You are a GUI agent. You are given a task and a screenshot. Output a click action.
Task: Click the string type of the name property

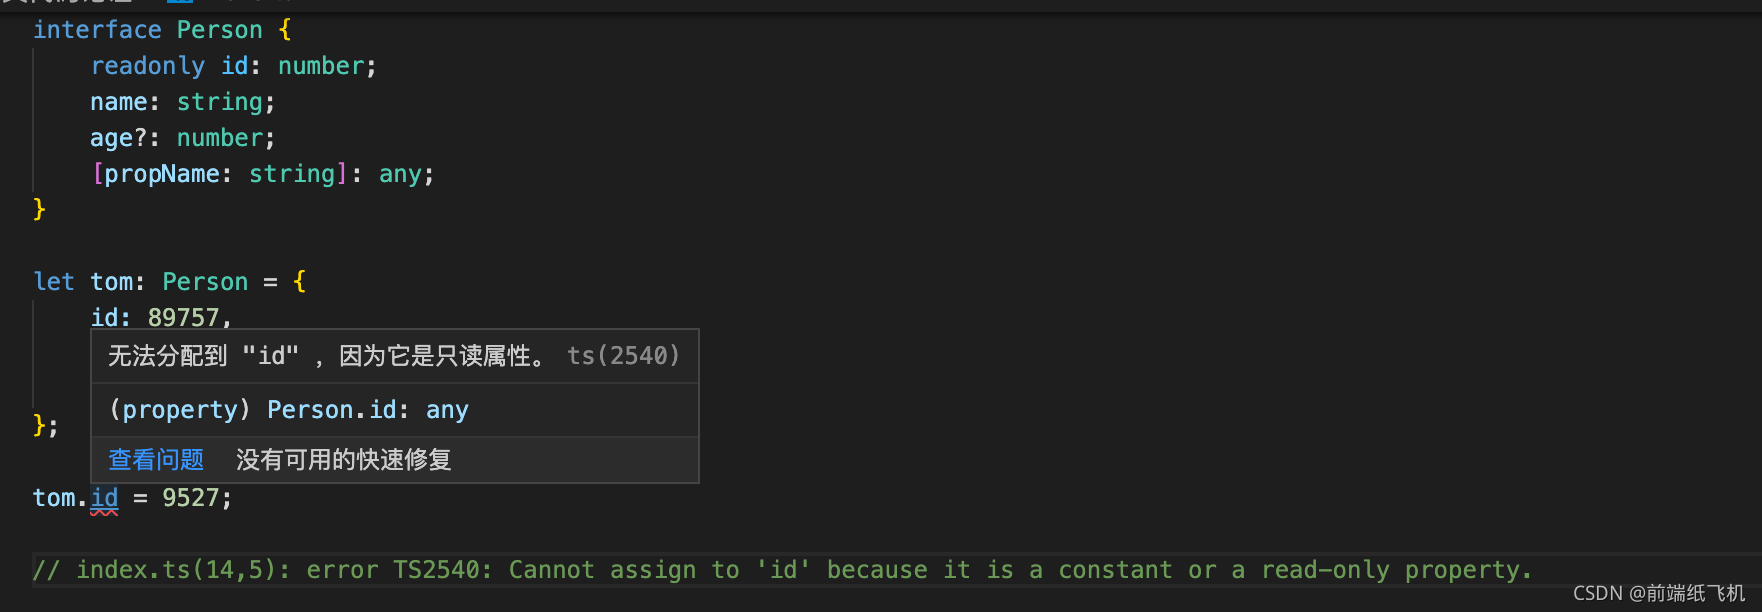pos(219,101)
